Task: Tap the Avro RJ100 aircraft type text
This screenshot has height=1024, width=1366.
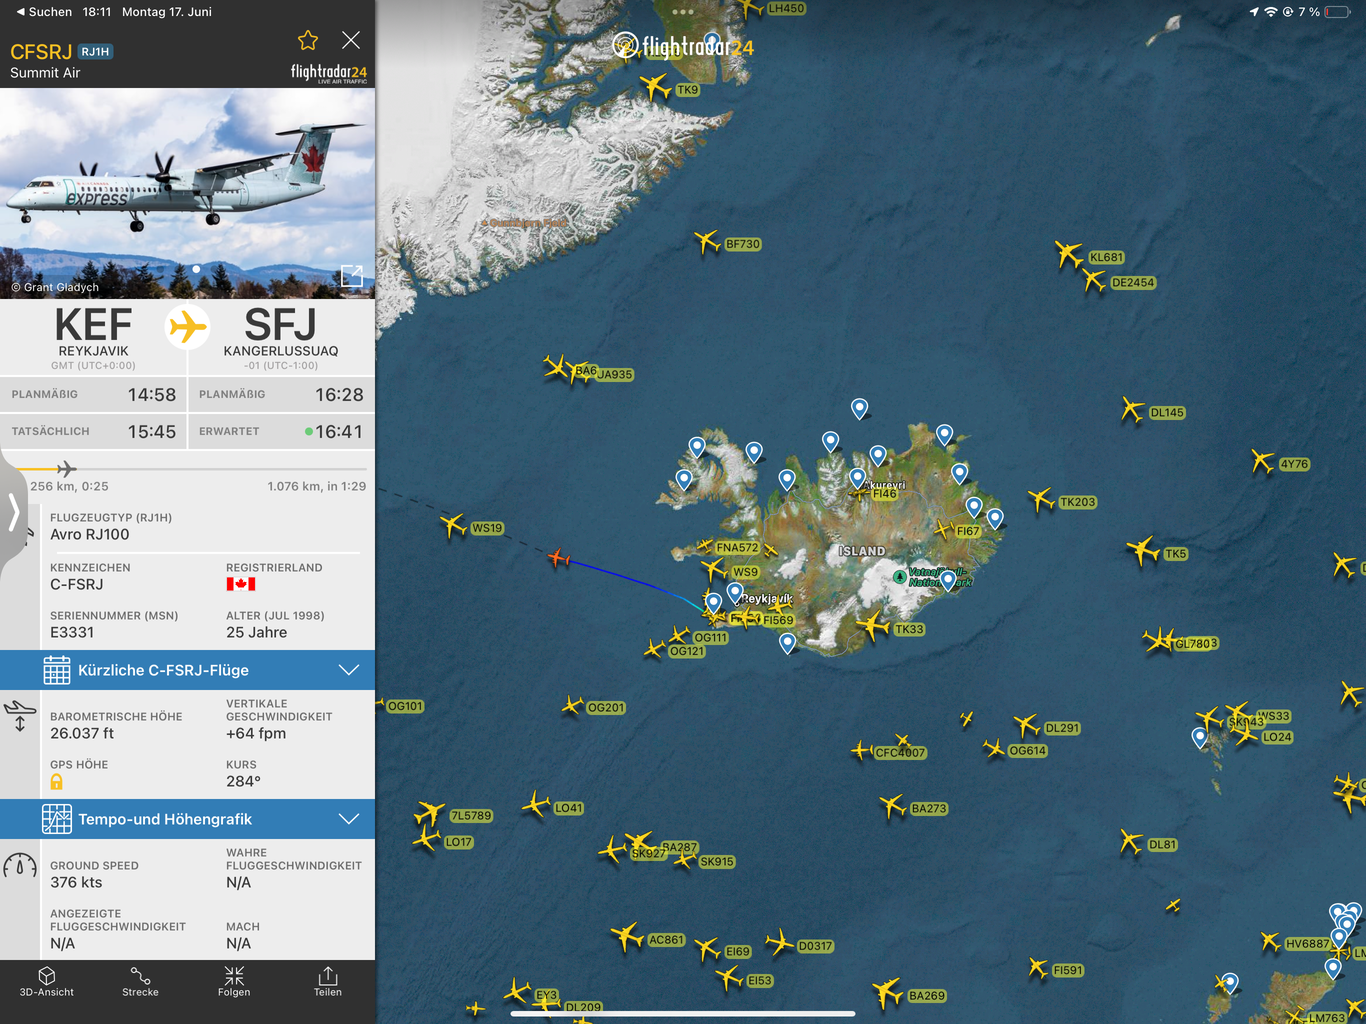Action: point(90,534)
